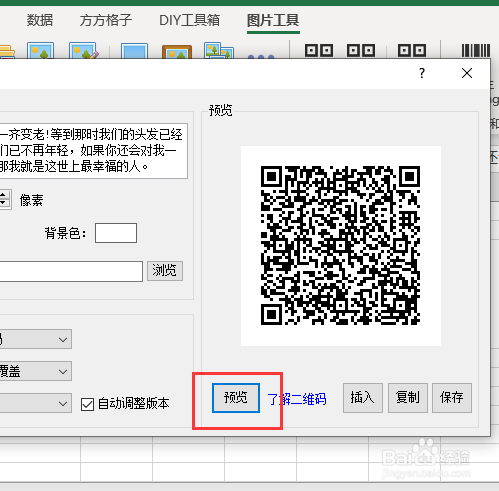Screen dimensions: 499x491
Task: Click the QR code preview image
Action: [x=341, y=246]
